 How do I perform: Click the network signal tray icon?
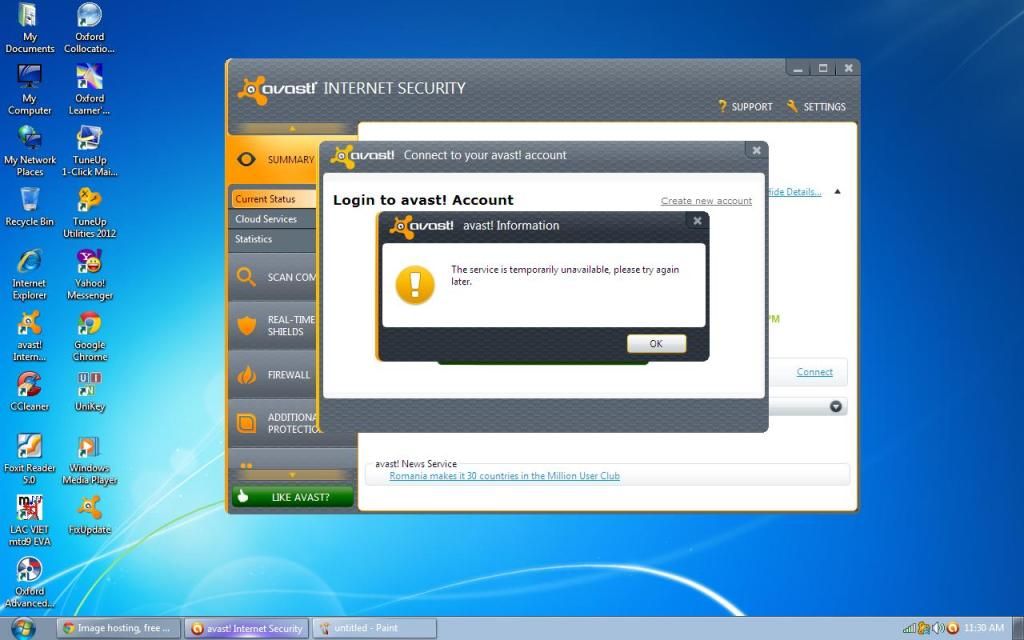click(x=909, y=628)
